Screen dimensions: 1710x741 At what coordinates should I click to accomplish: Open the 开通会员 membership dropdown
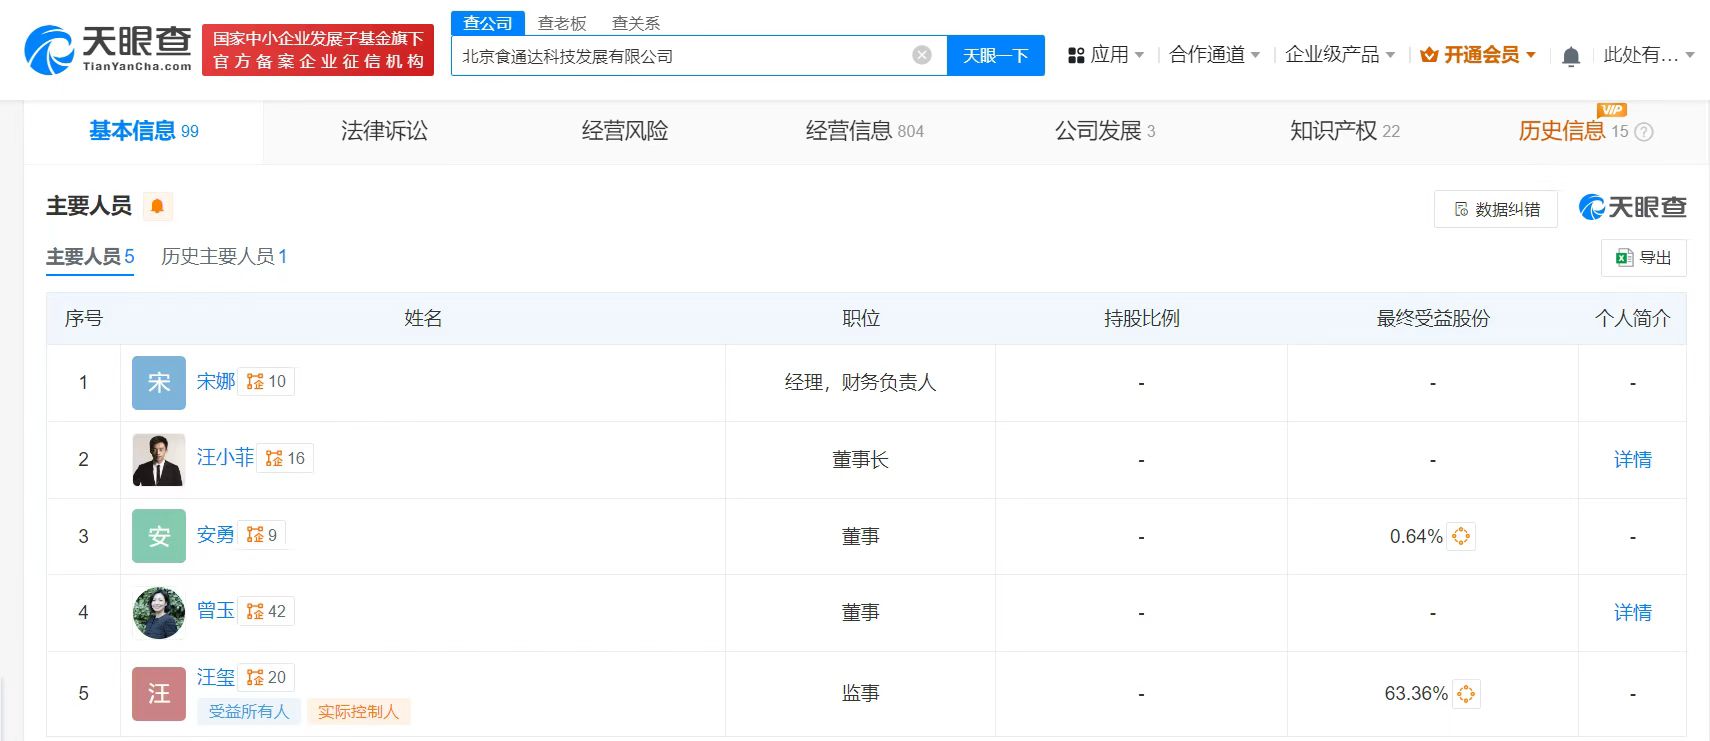tap(1478, 55)
